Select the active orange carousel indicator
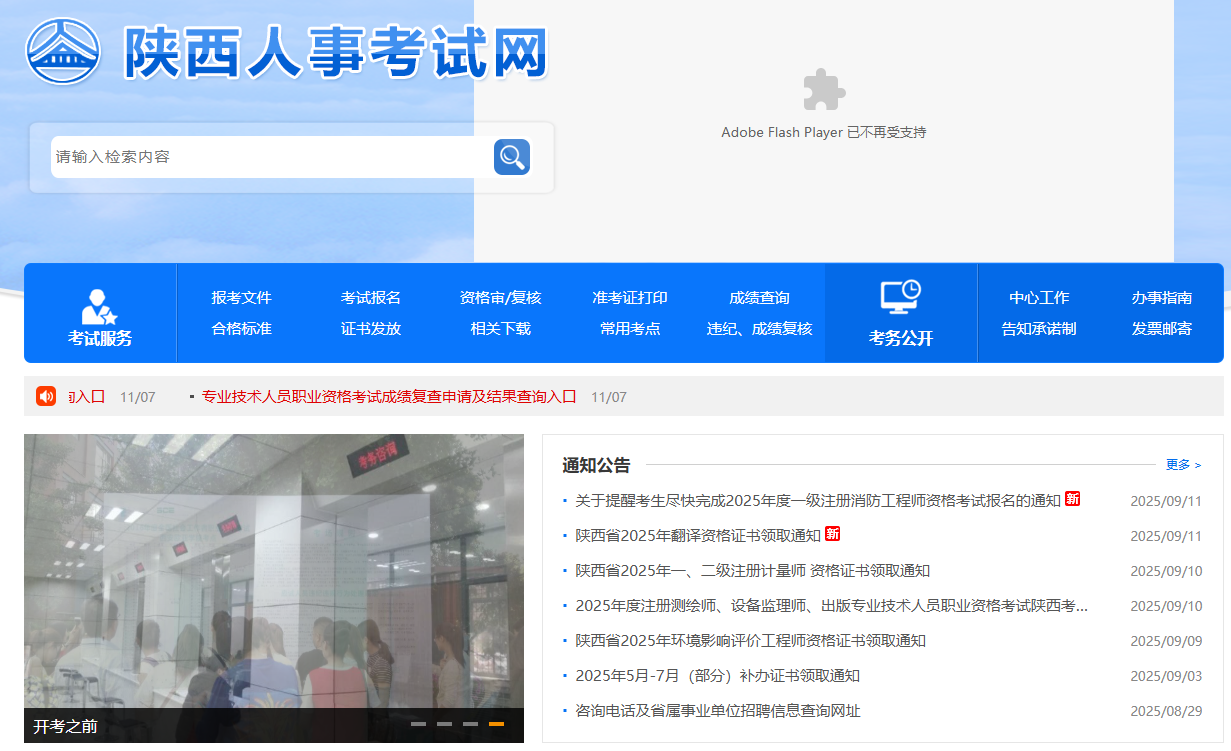Screen dimensions: 1231x751 496,724
